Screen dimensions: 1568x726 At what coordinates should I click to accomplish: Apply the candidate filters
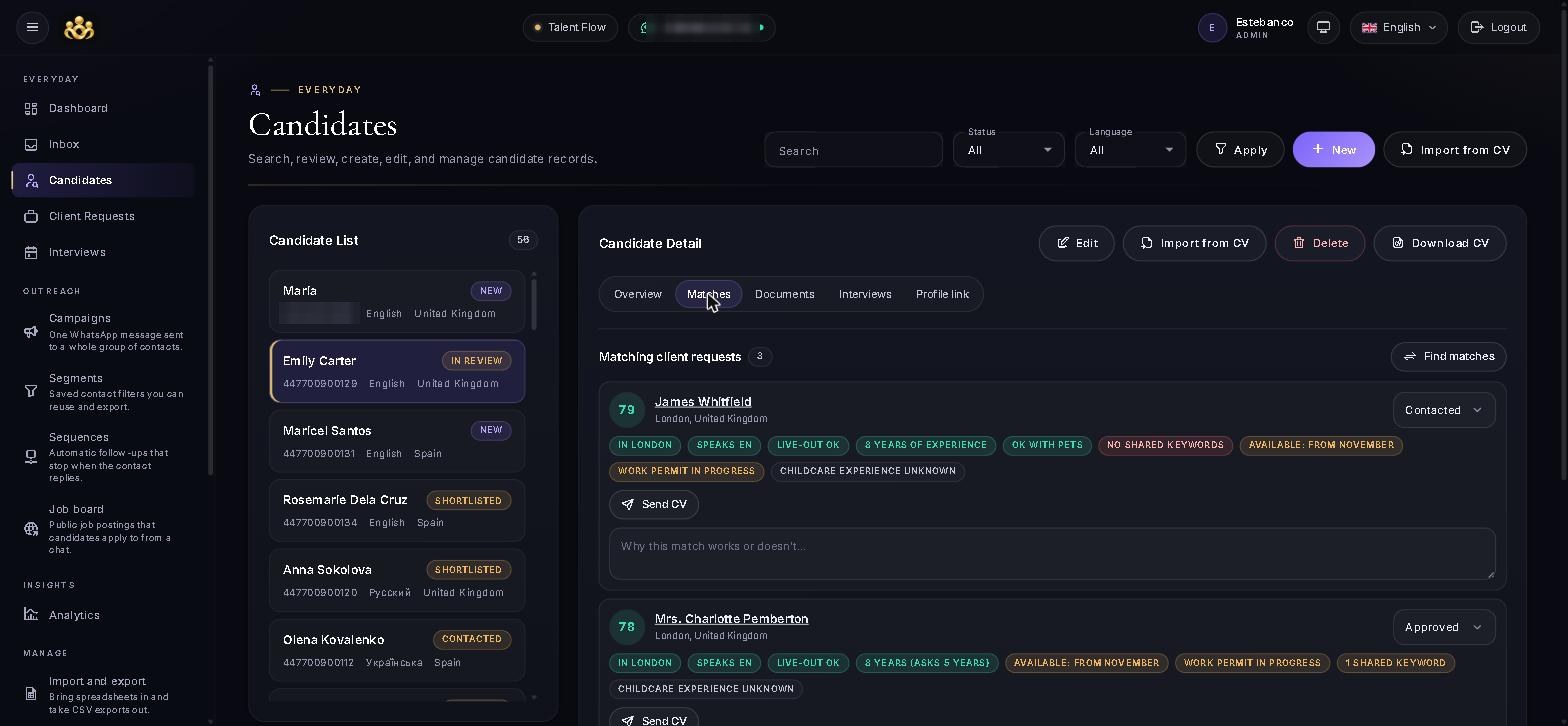tap(1240, 150)
